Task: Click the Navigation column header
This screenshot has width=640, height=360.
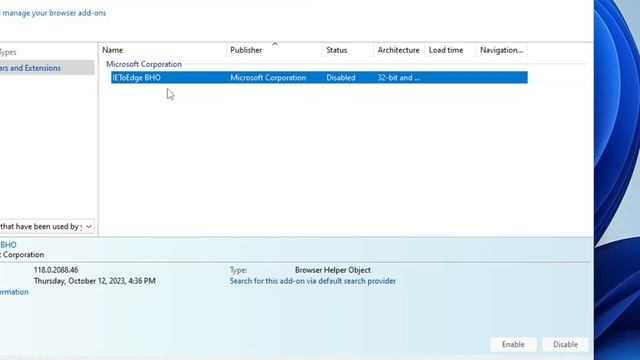Action: [x=502, y=50]
